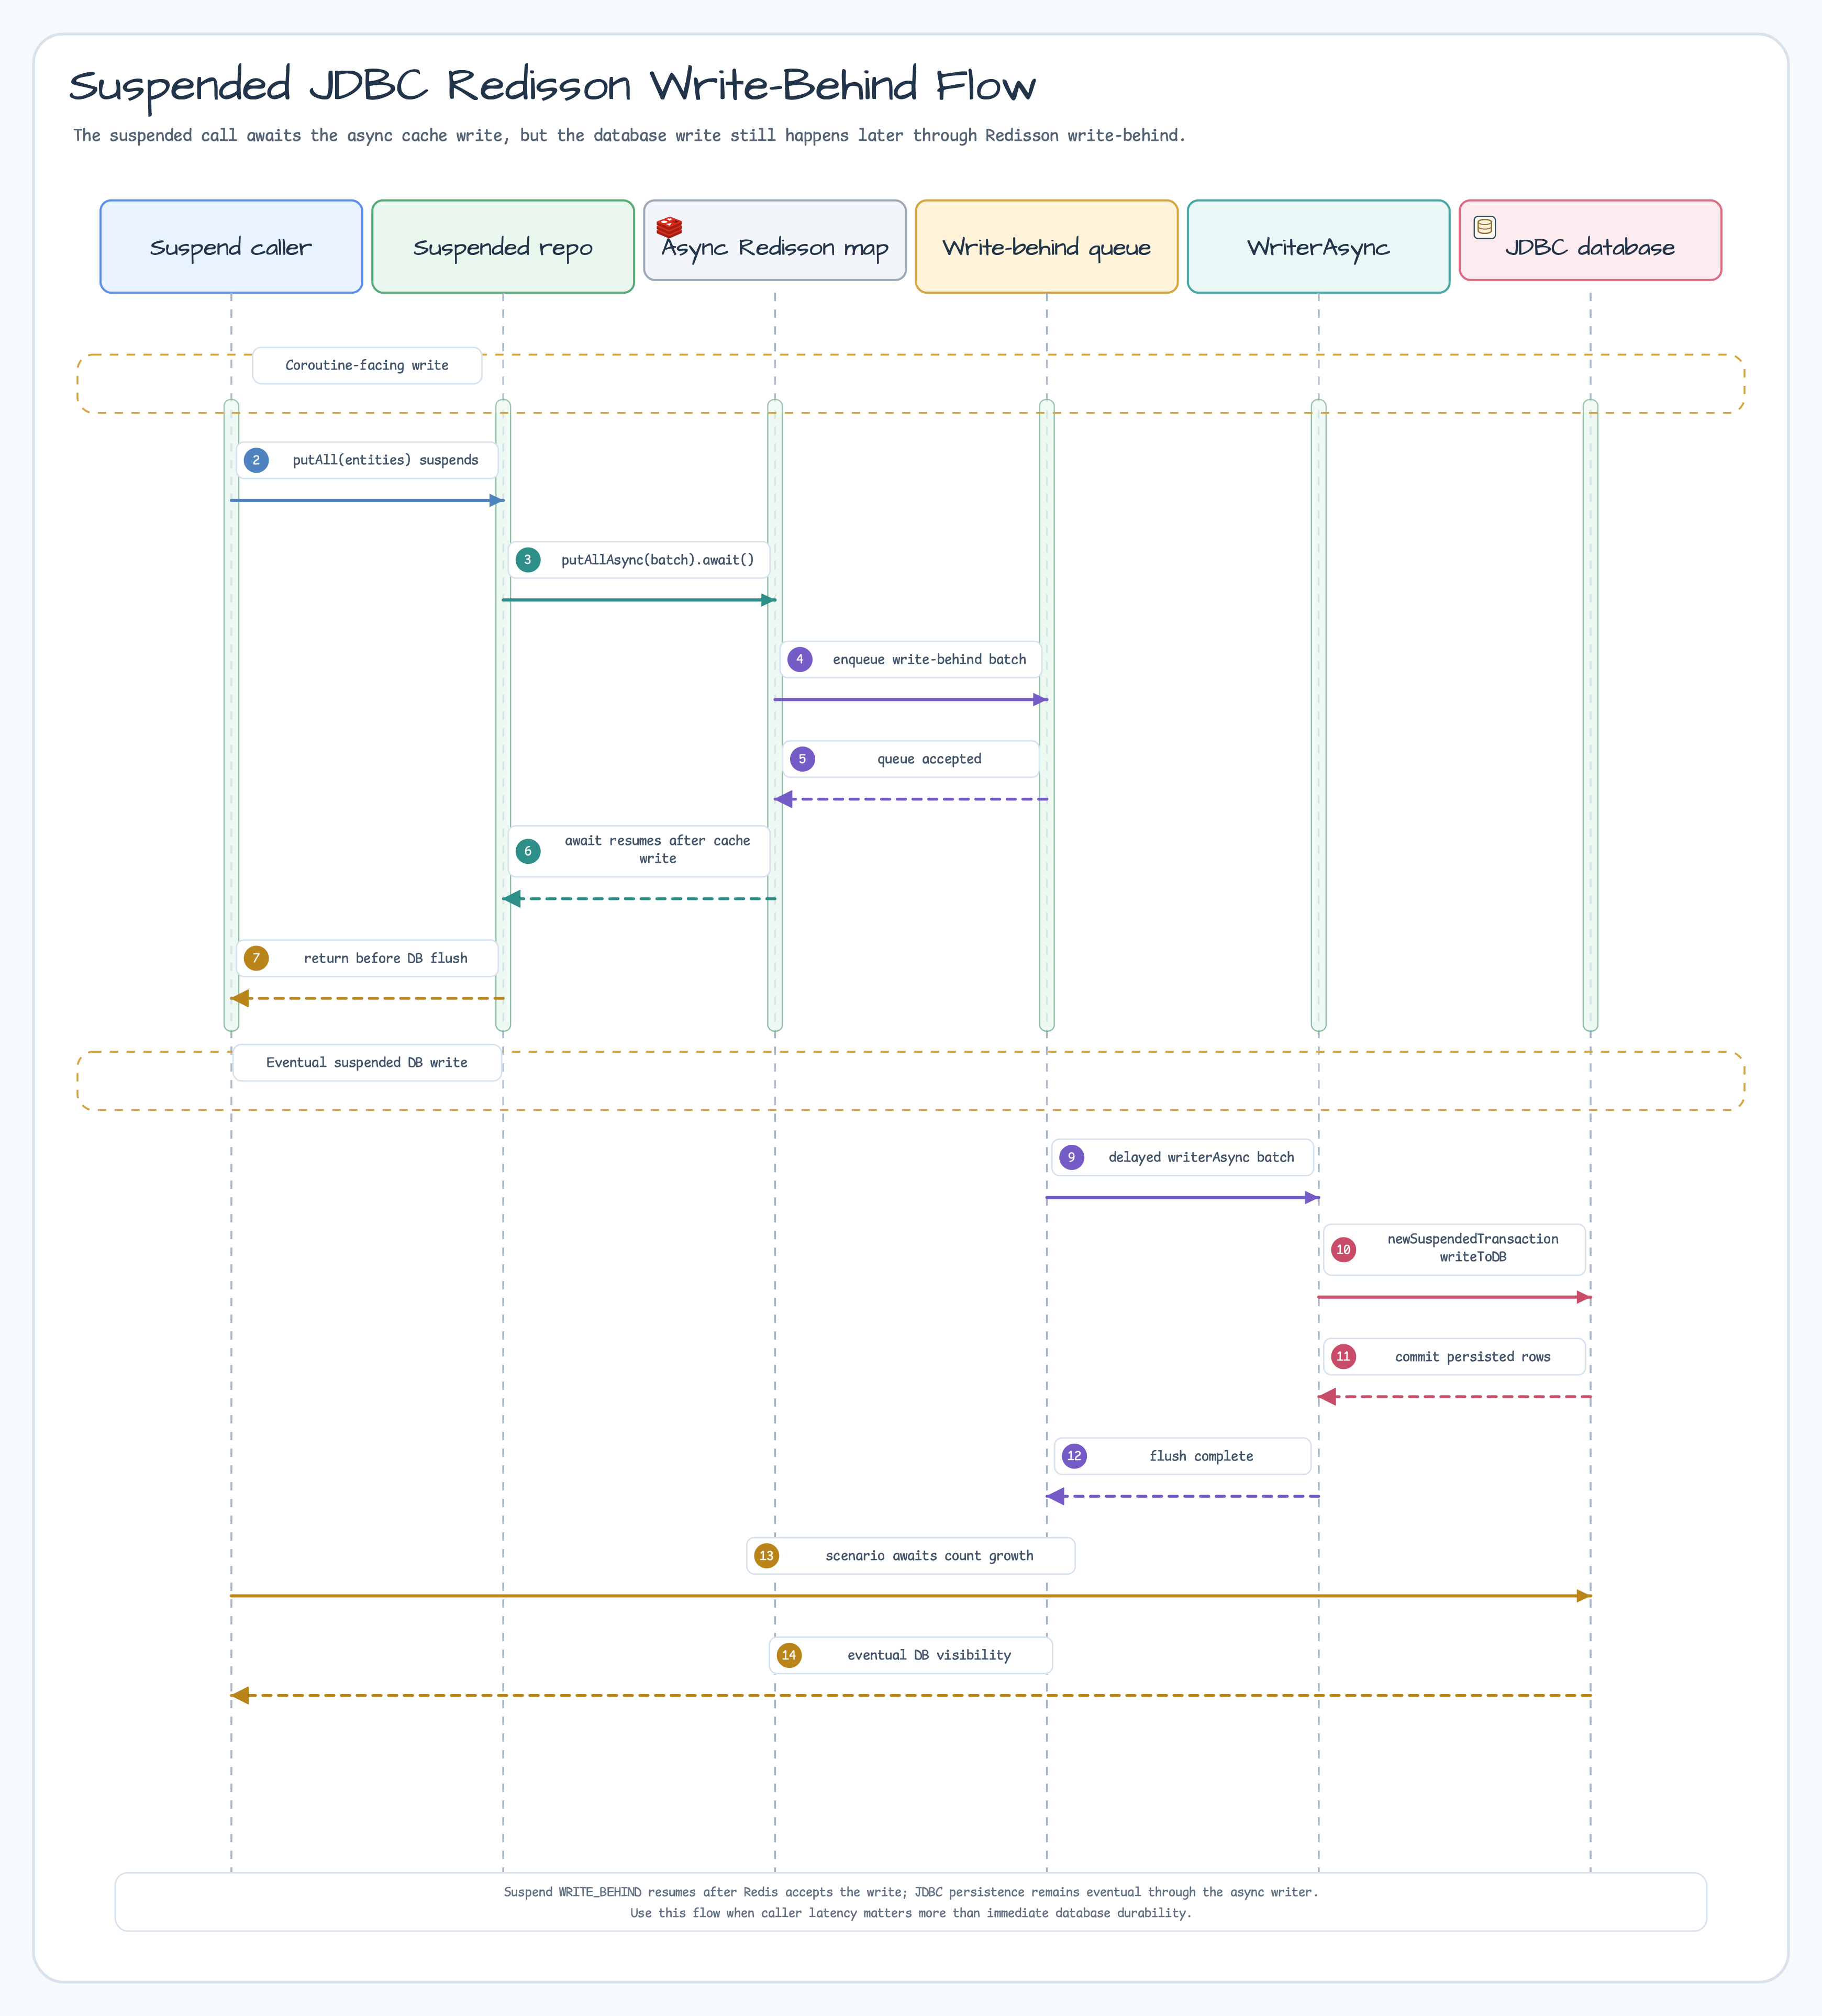This screenshot has height=2016, width=1822.
Task: Select the Suspended repo participant box
Action: [503, 247]
